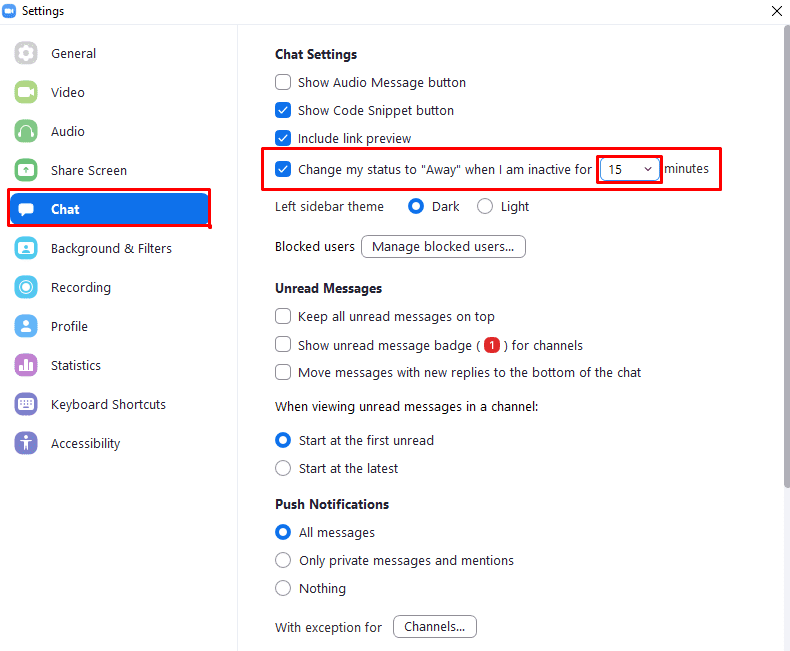The image size is (790, 651).
Task: Enable Show Audio Message button checkbox
Action: point(283,82)
